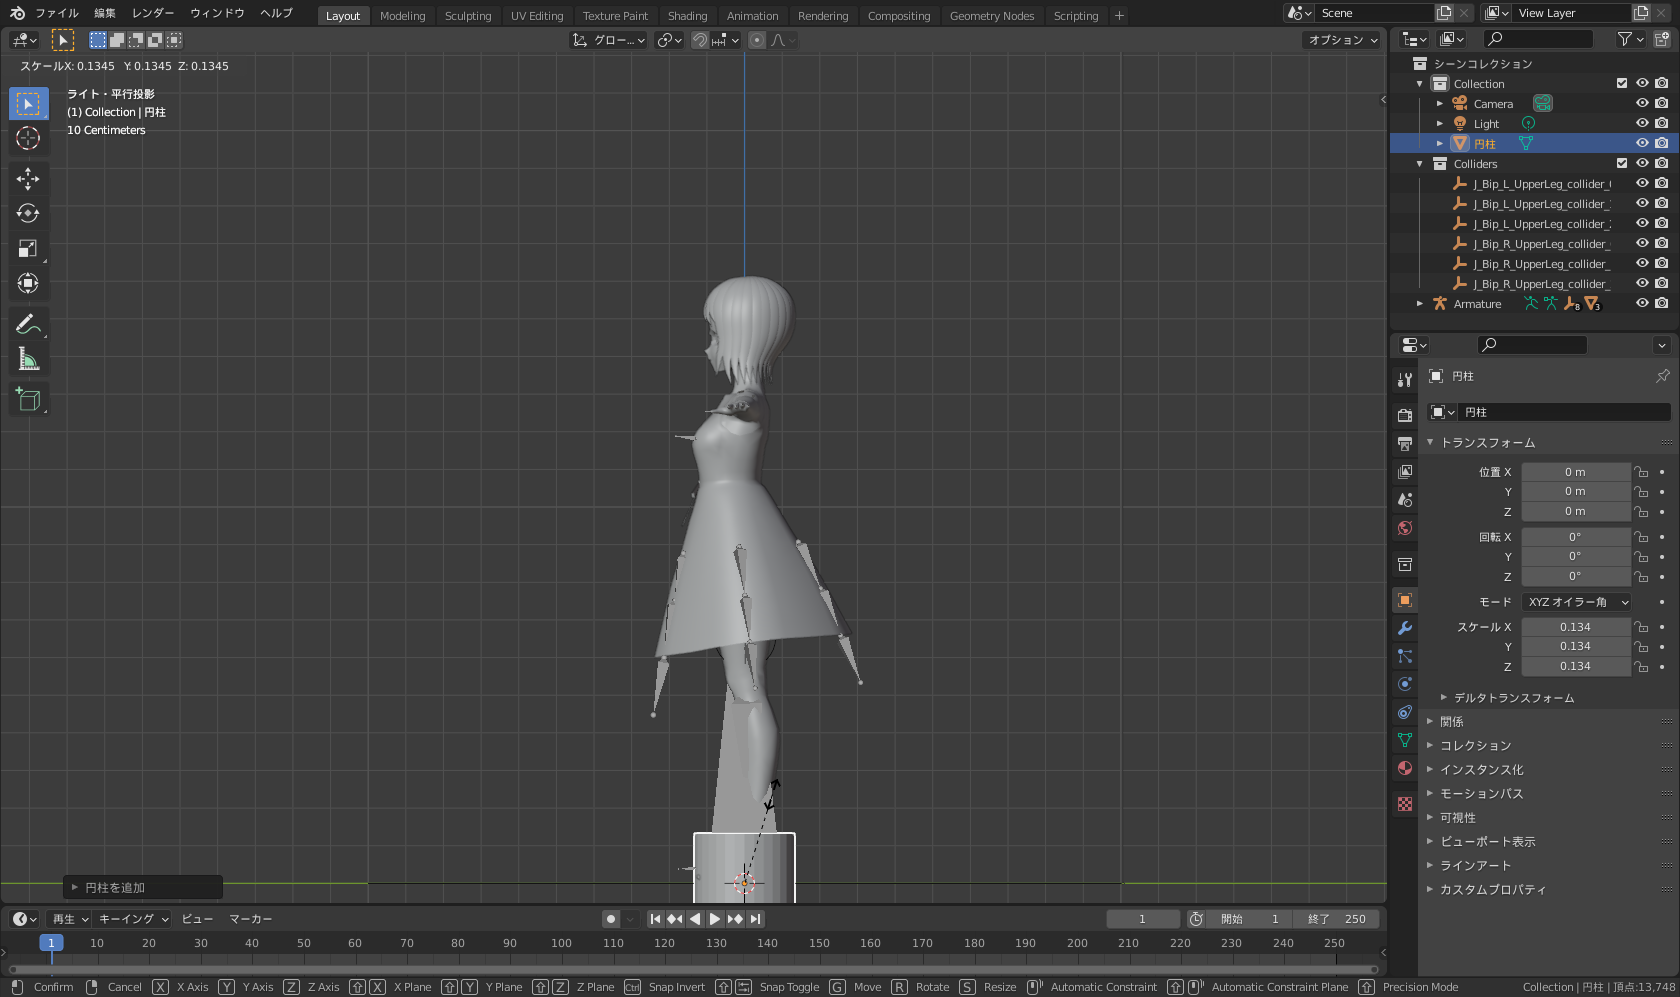Expand the Armature tree item

(1420, 304)
